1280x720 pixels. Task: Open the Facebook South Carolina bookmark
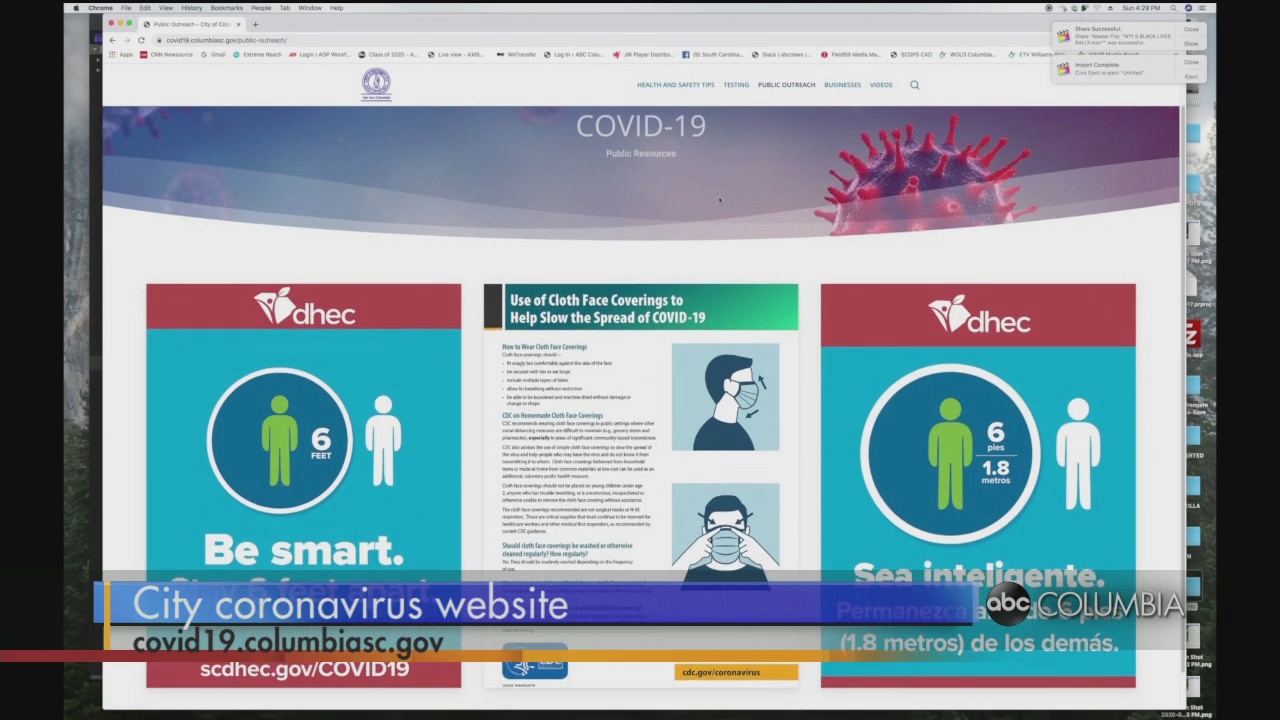coord(713,55)
